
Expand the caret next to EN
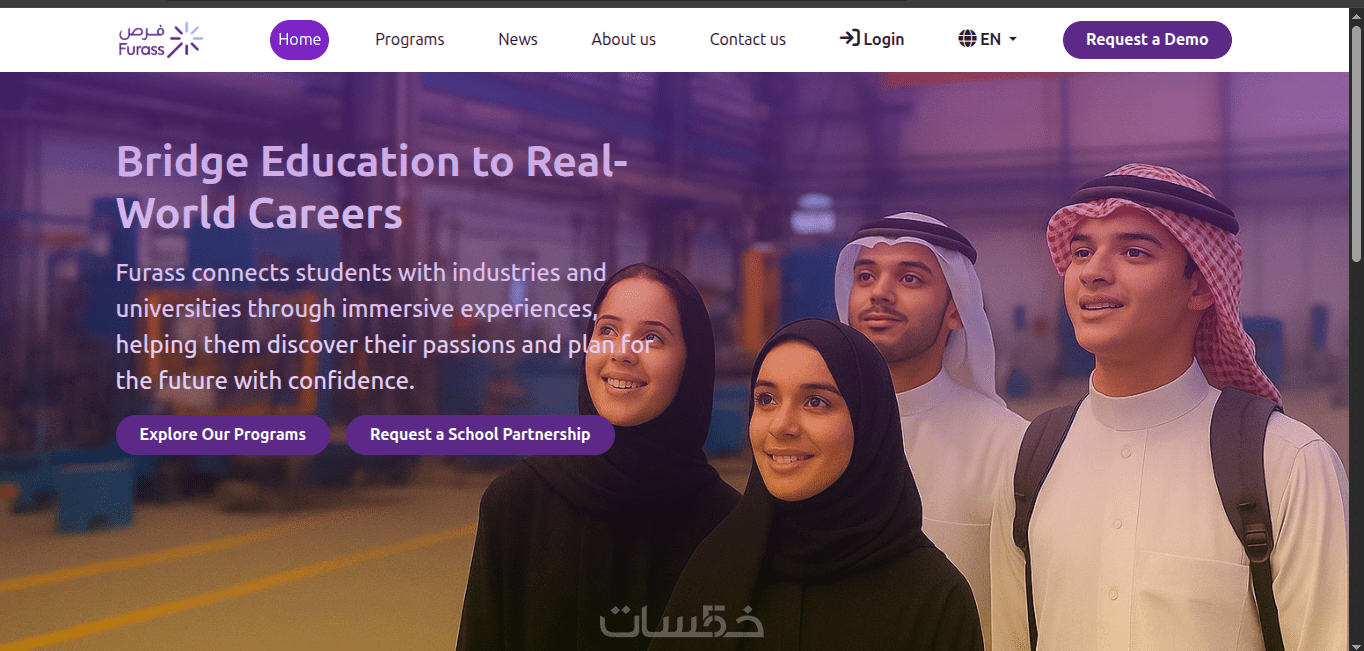coord(1012,40)
